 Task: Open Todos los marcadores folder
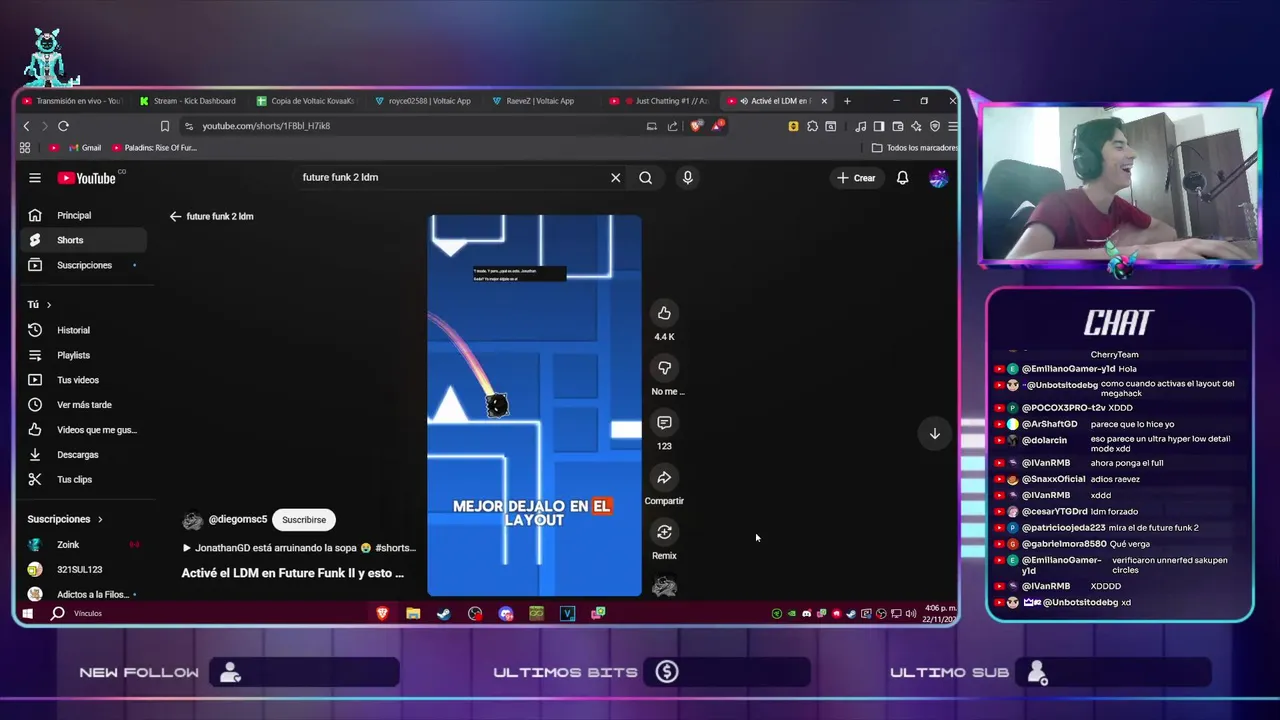tap(914, 148)
